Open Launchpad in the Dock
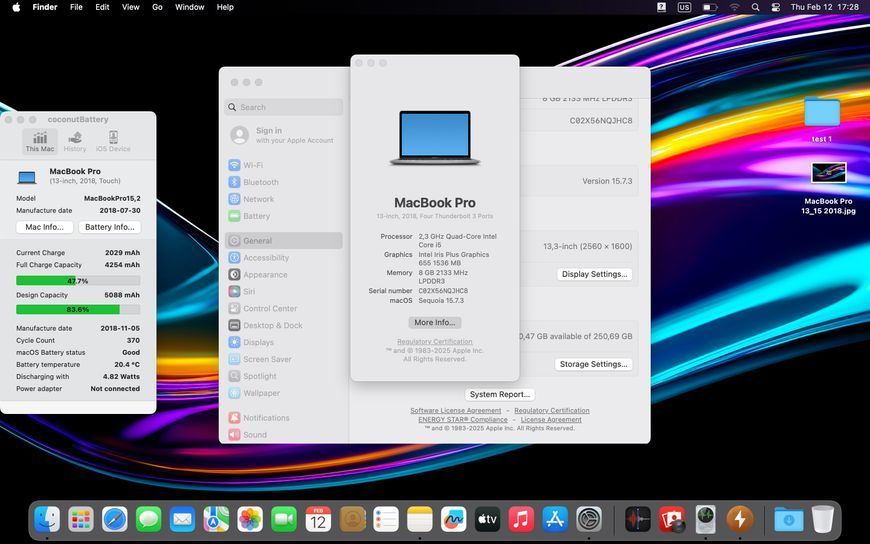This screenshot has width=870, height=544. click(81, 520)
